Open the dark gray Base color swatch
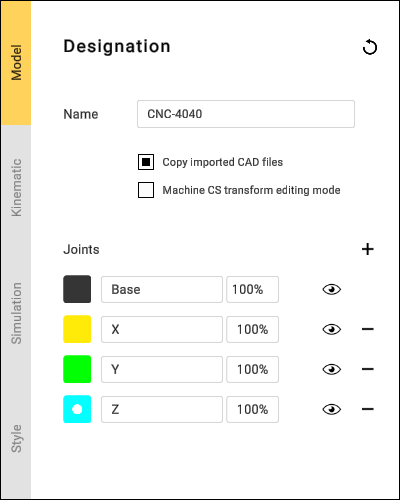Image resolution: width=400 pixels, height=500 pixels. (77, 289)
